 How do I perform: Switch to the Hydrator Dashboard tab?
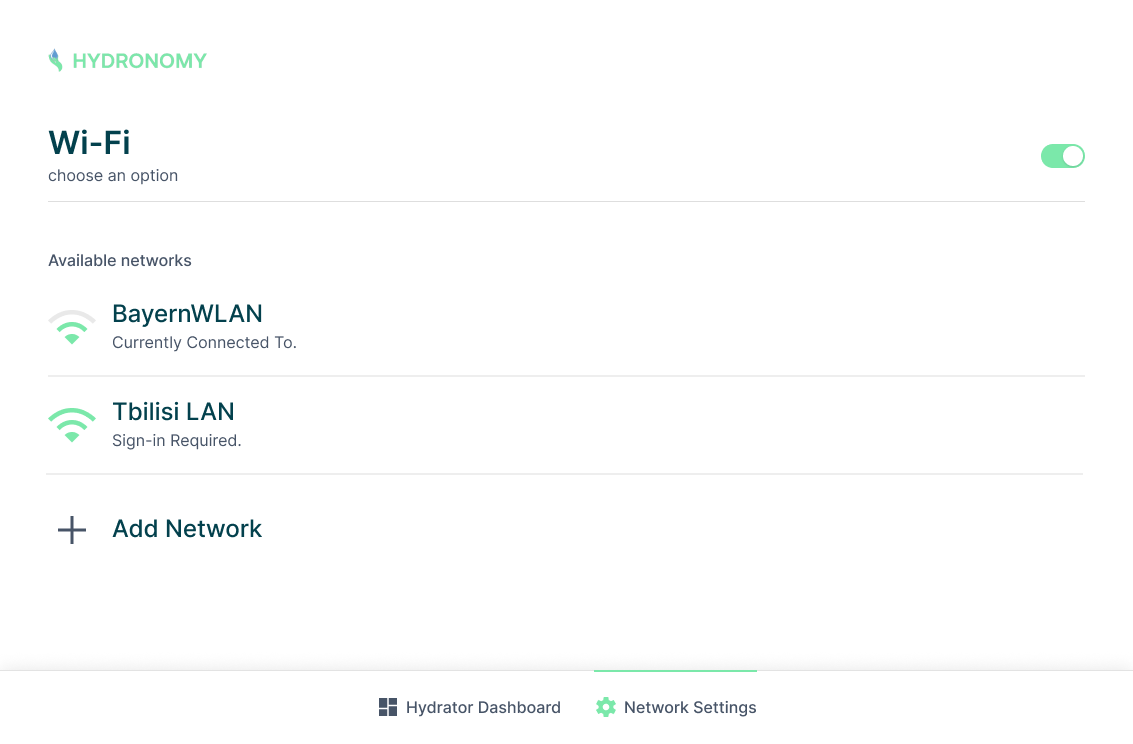(x=482, y=708)
